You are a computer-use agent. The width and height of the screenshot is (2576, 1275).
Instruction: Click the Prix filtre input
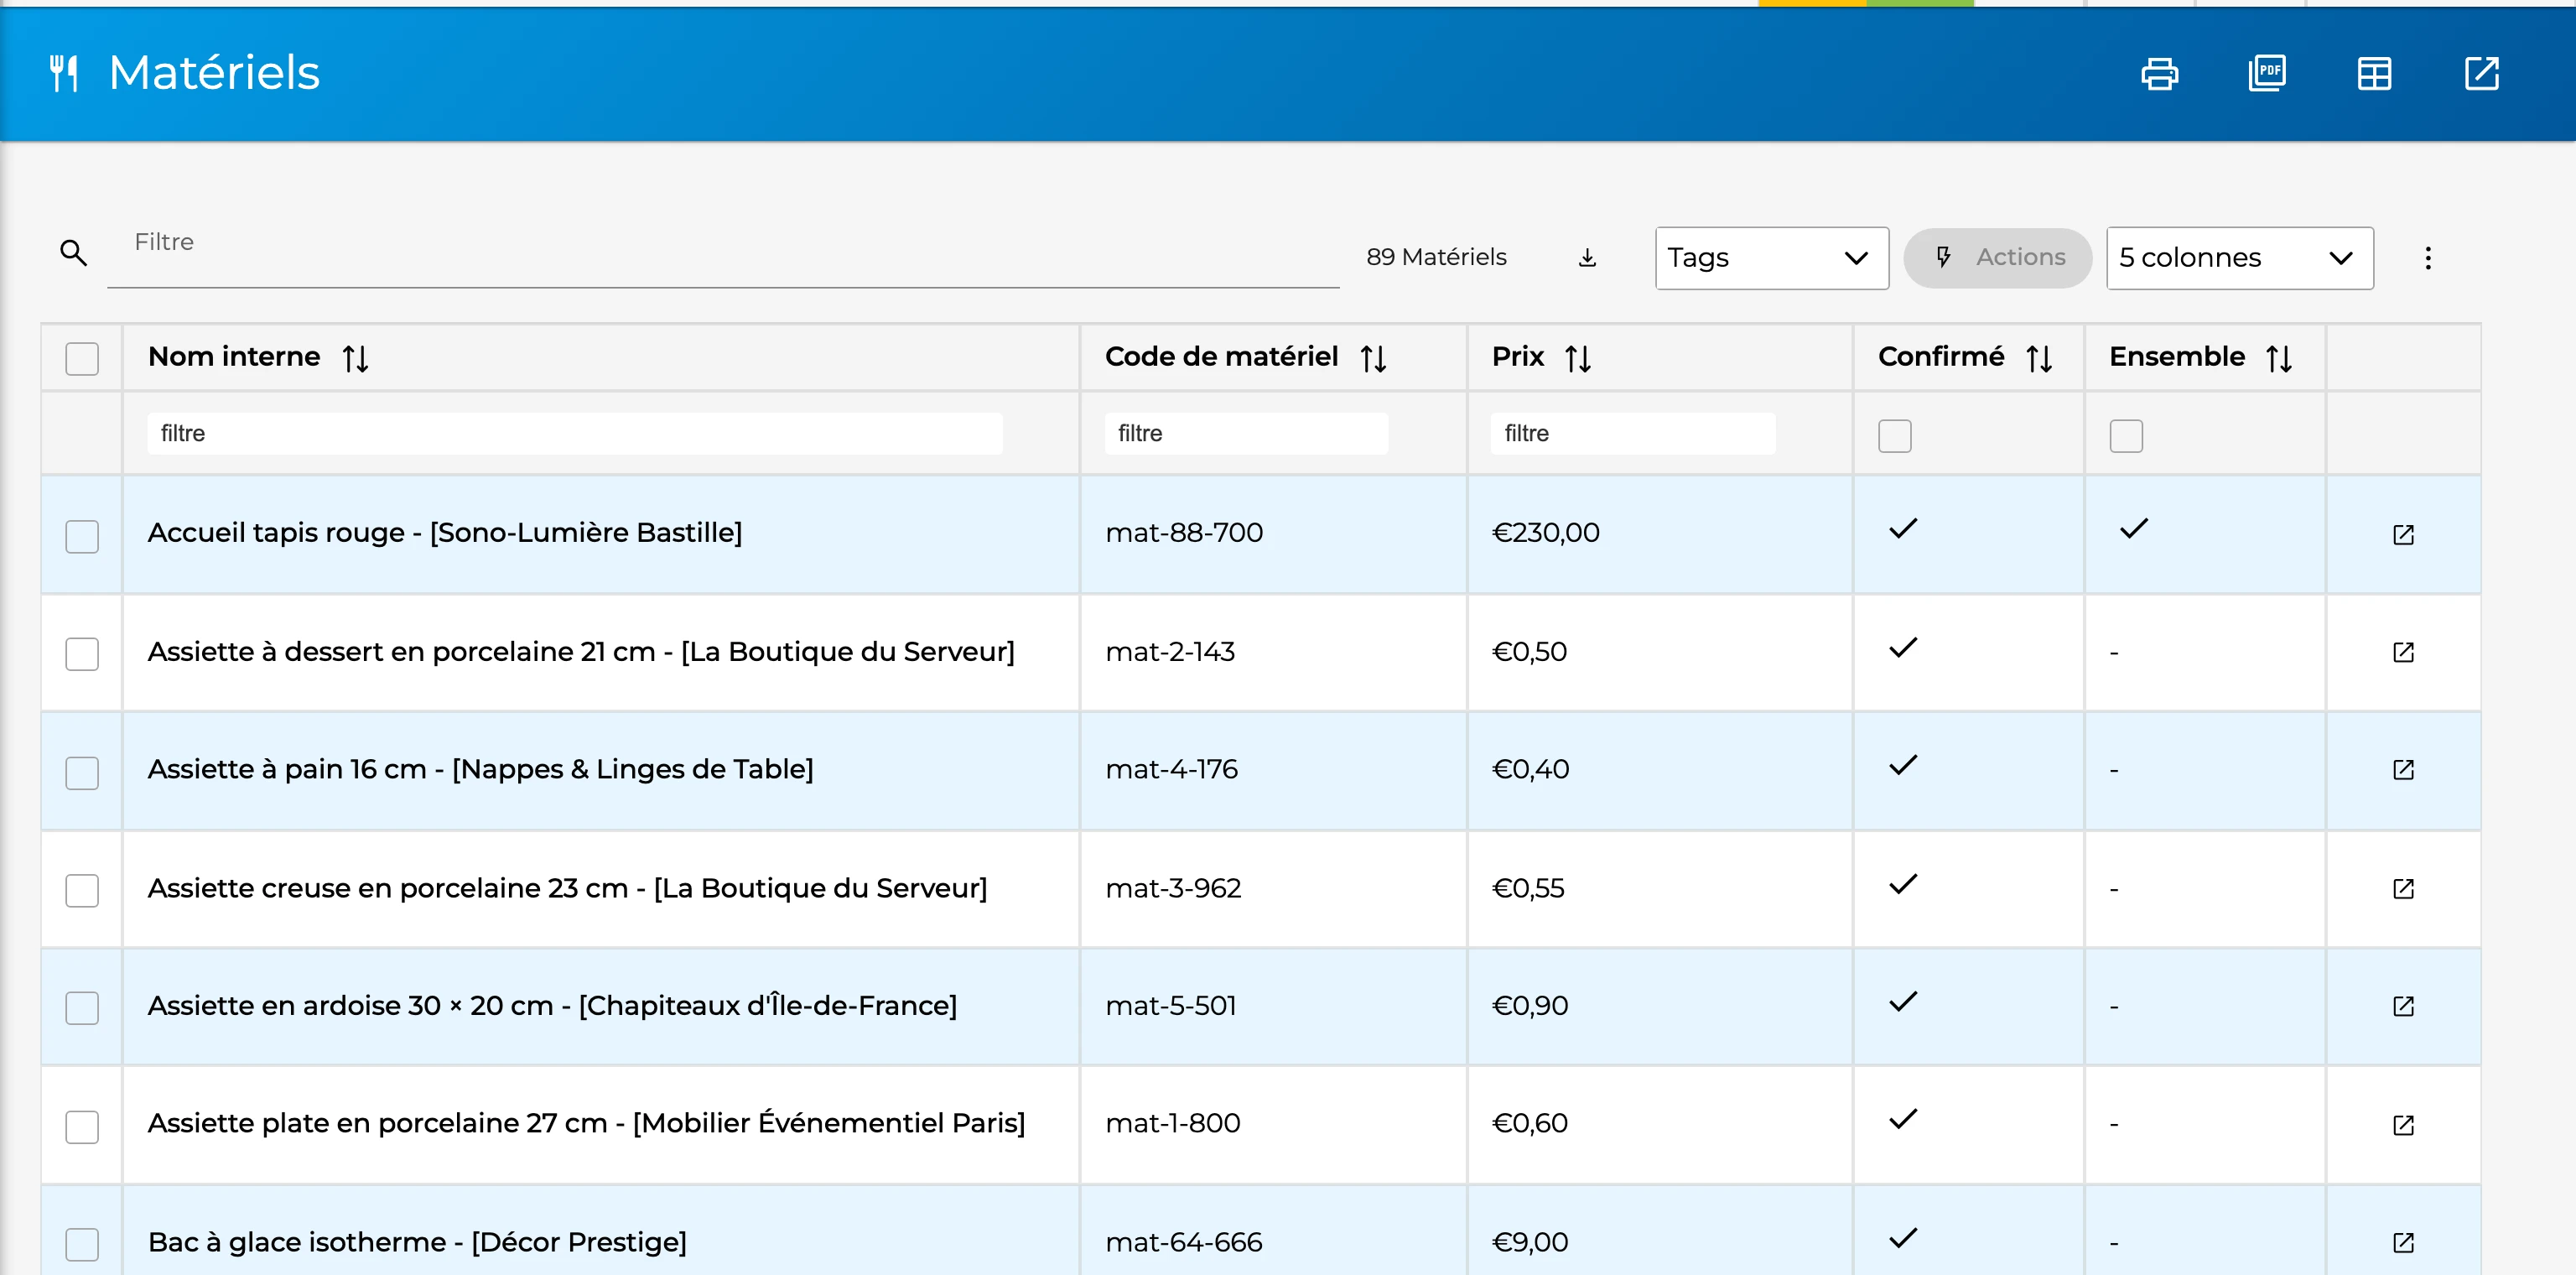[x=1632, y=433]
